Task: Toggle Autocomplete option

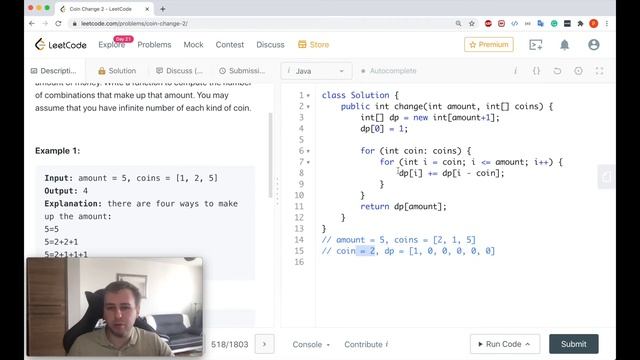Action: point(388,71)
